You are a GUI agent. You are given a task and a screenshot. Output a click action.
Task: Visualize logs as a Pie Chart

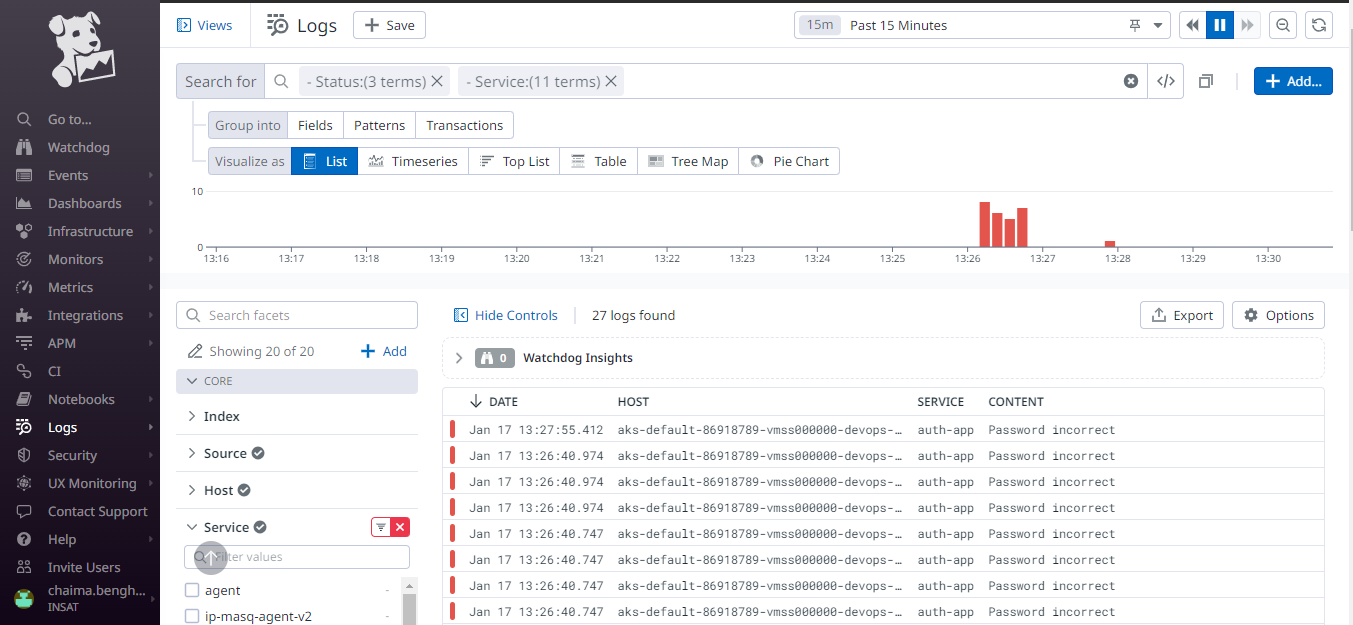coord(789,161)
